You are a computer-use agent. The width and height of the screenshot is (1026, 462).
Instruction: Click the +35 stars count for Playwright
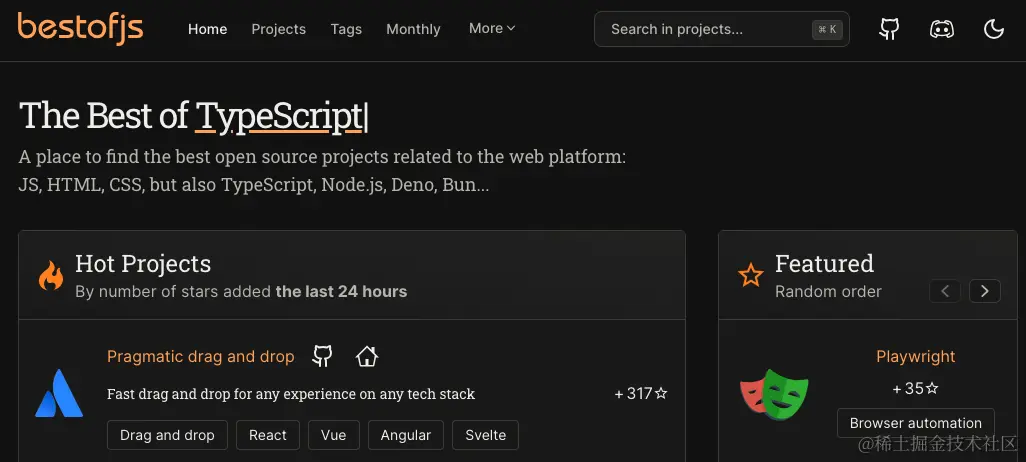[915, 389]
